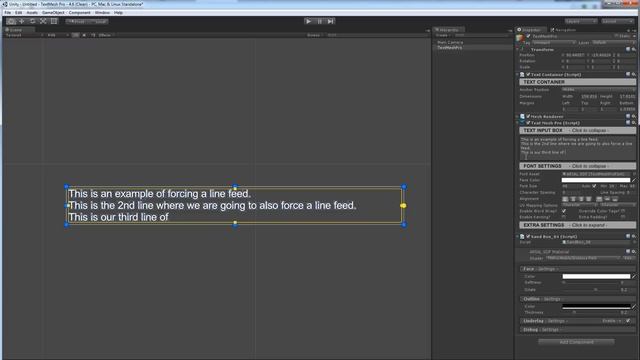The height and width of the screenshot is (360, 640).
Task: Toggle the GameObject active checkbox
Action: coord(529,36)
